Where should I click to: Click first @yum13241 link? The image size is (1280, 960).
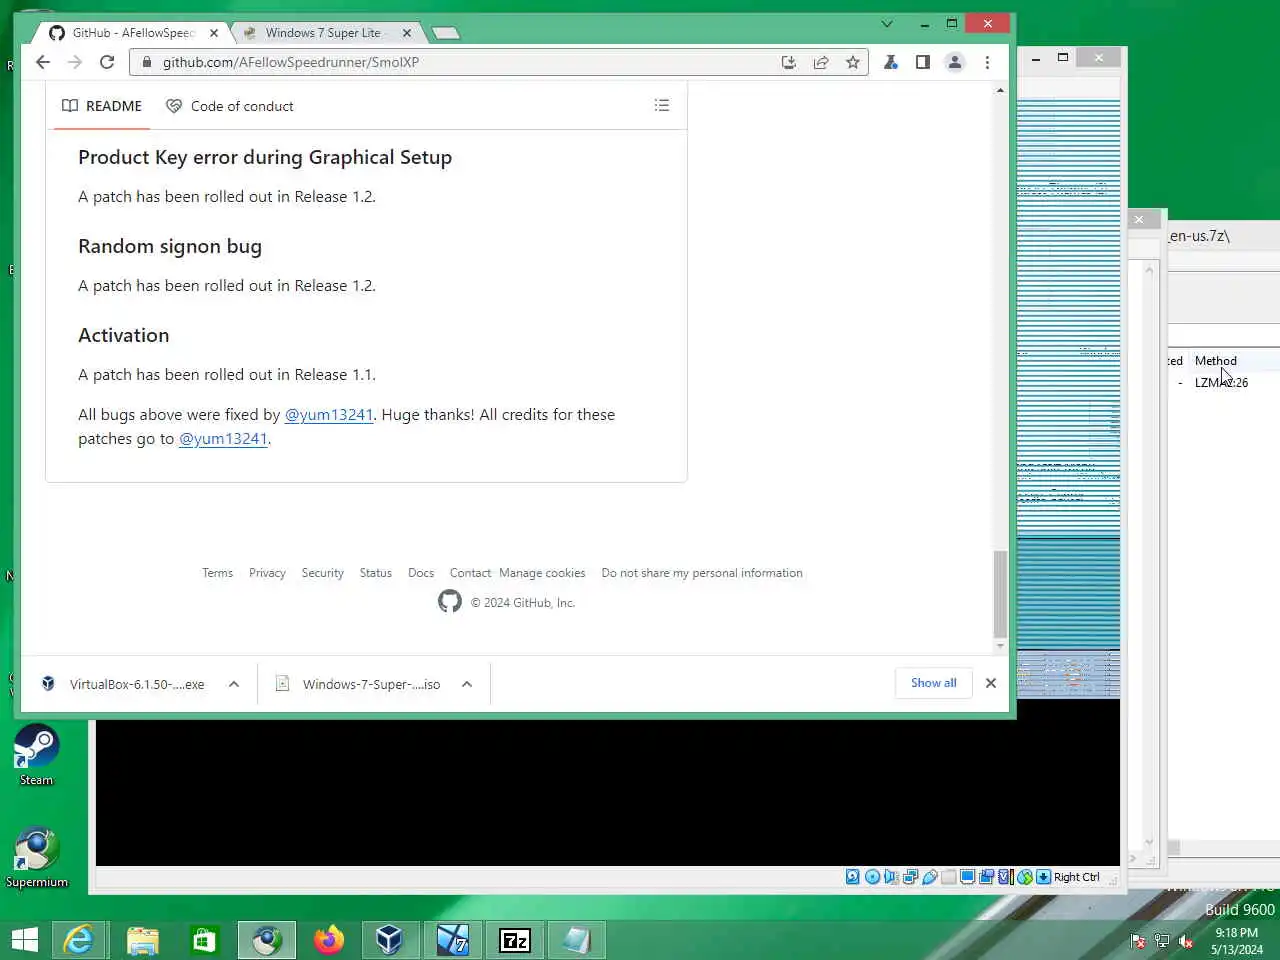[328, 414]
